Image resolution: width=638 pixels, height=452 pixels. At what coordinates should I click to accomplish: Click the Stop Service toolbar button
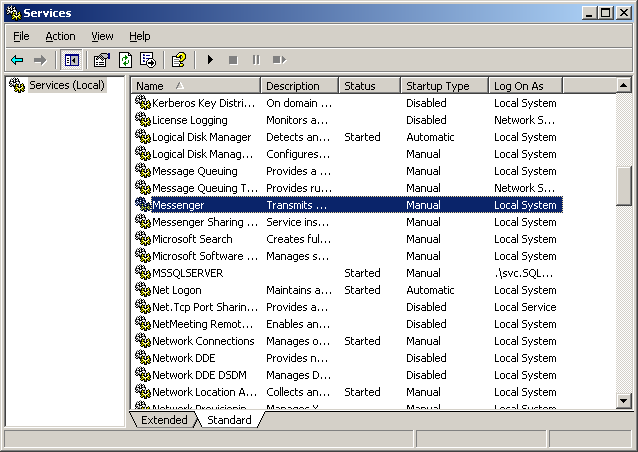[233, 60]
